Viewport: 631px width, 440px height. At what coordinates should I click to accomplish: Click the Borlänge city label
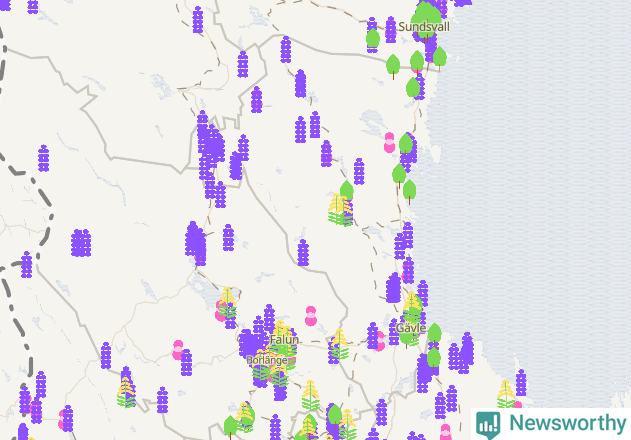[266, 360]
